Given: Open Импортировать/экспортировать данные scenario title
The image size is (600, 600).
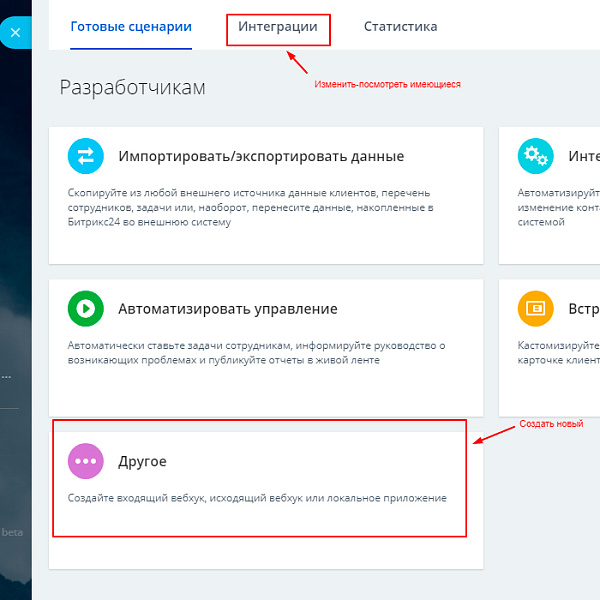Looking at the screenshot, I should [x=261, y=156].
